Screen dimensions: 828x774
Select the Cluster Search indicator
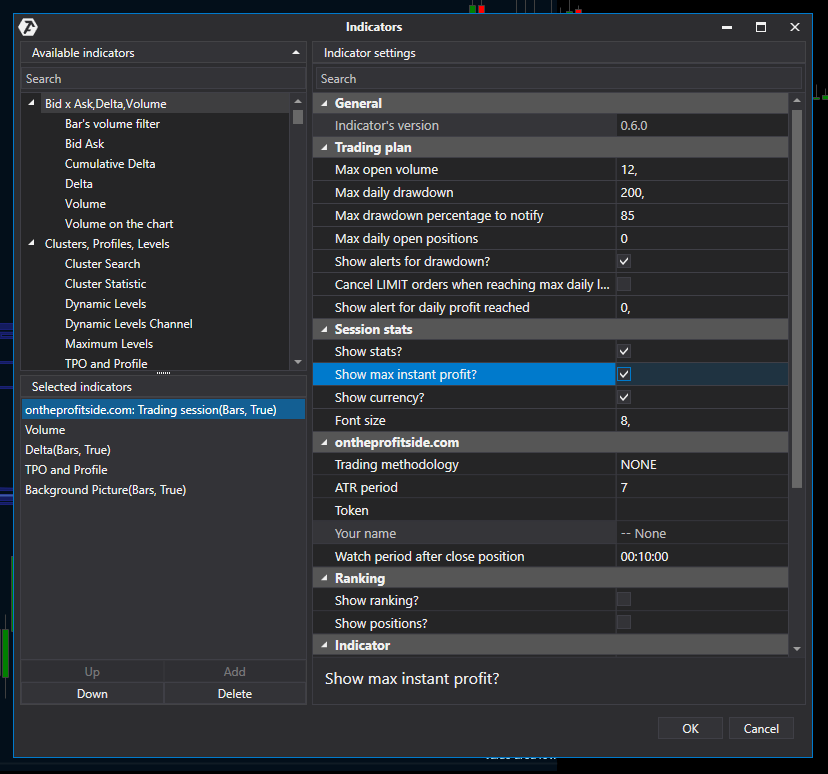click(x=102, y=264)
